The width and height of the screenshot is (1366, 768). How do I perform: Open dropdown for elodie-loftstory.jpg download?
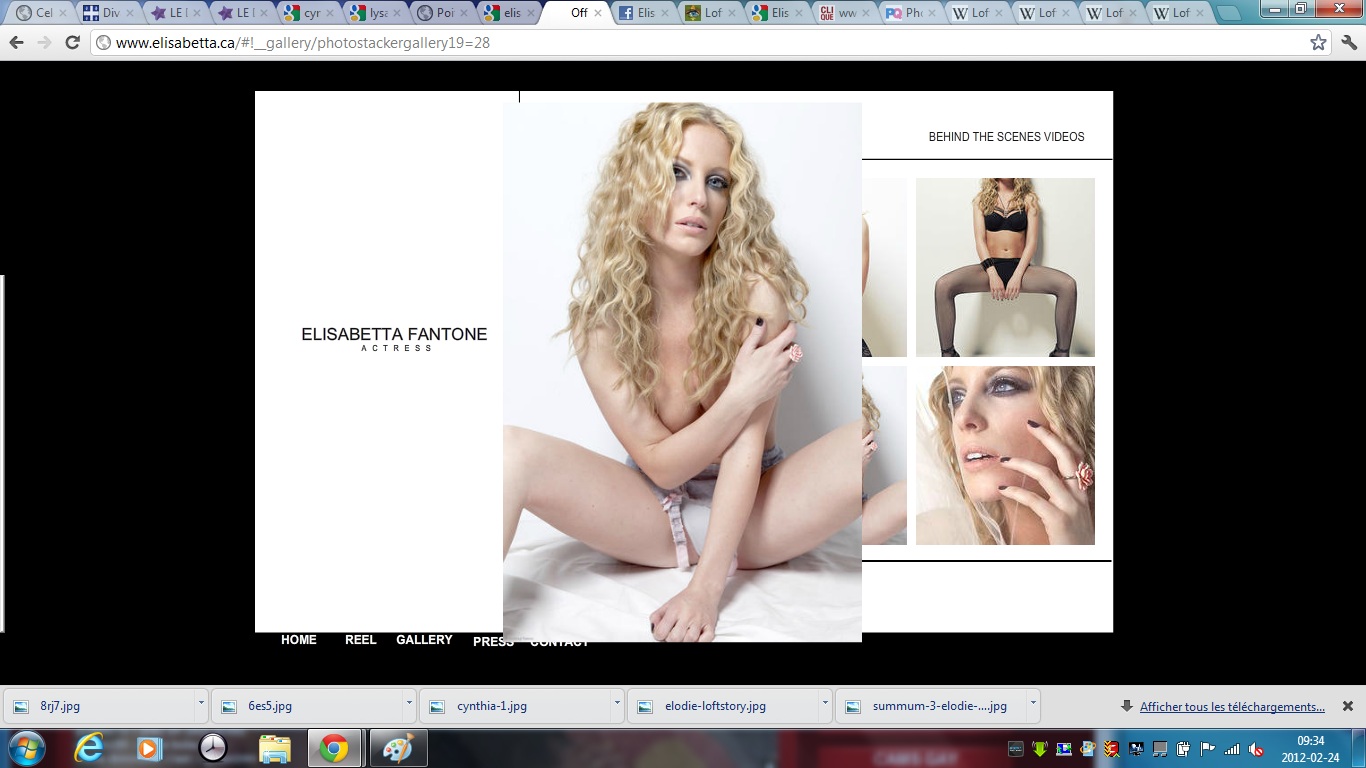pos(825,704)
